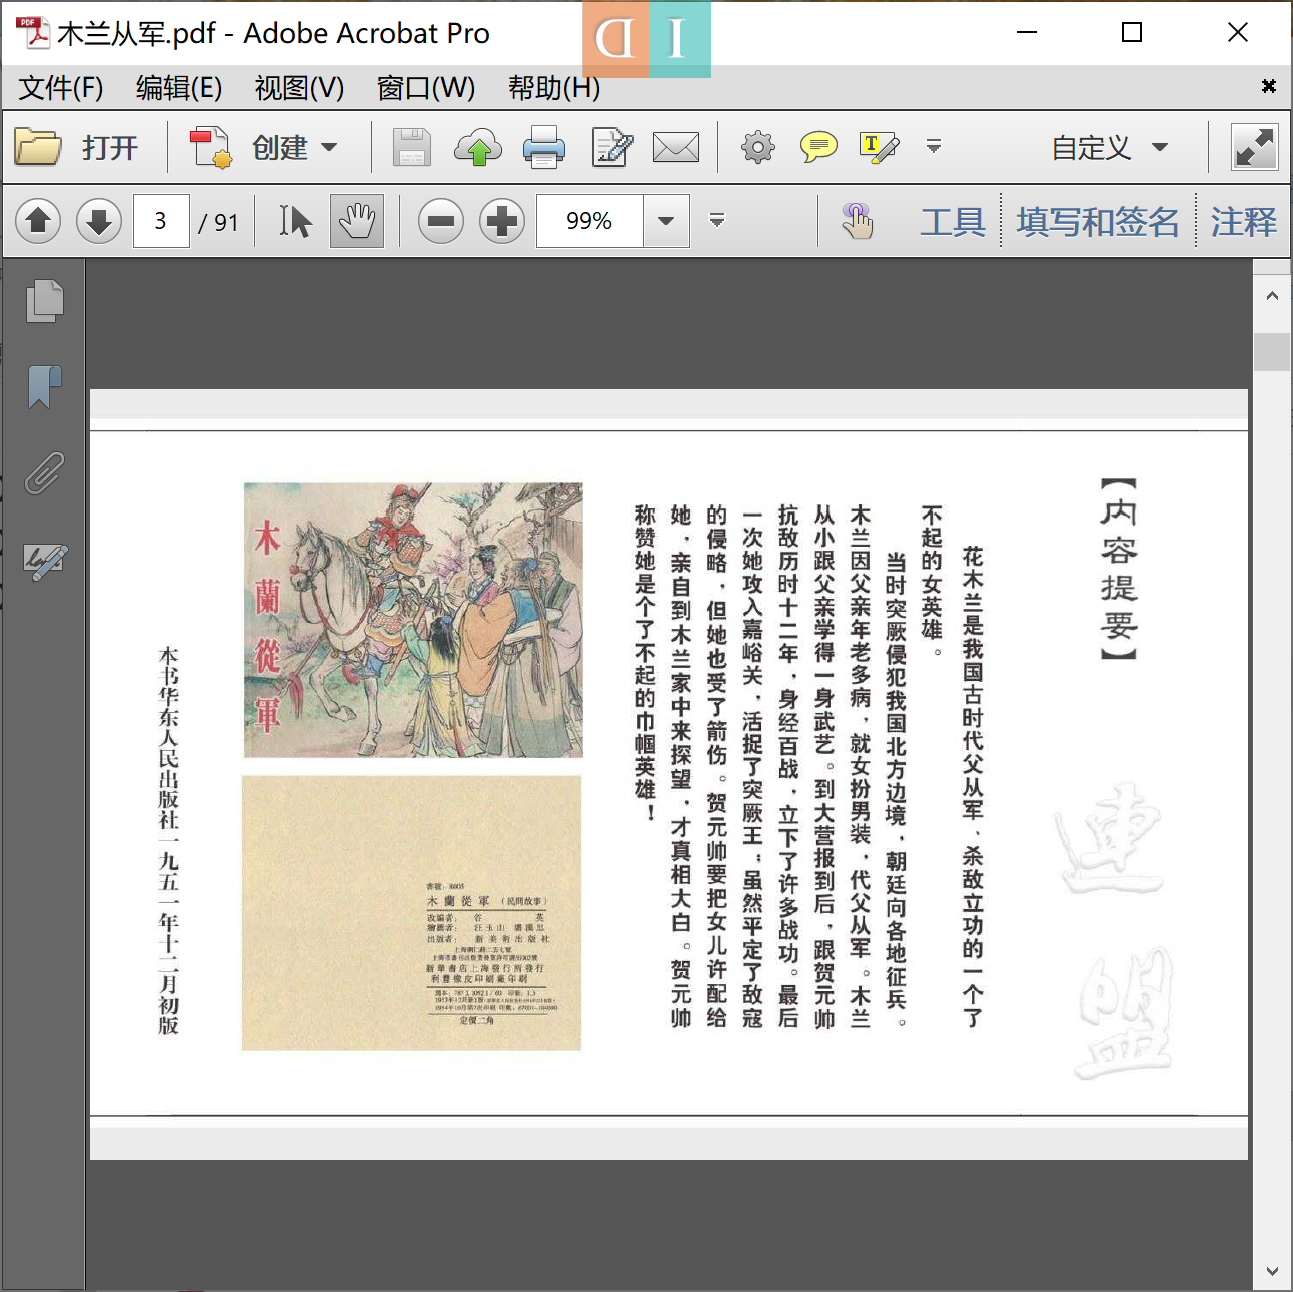Save the file with the floppy disk icon
This screenshot has height=1292, width=1293.
point(411,148)
